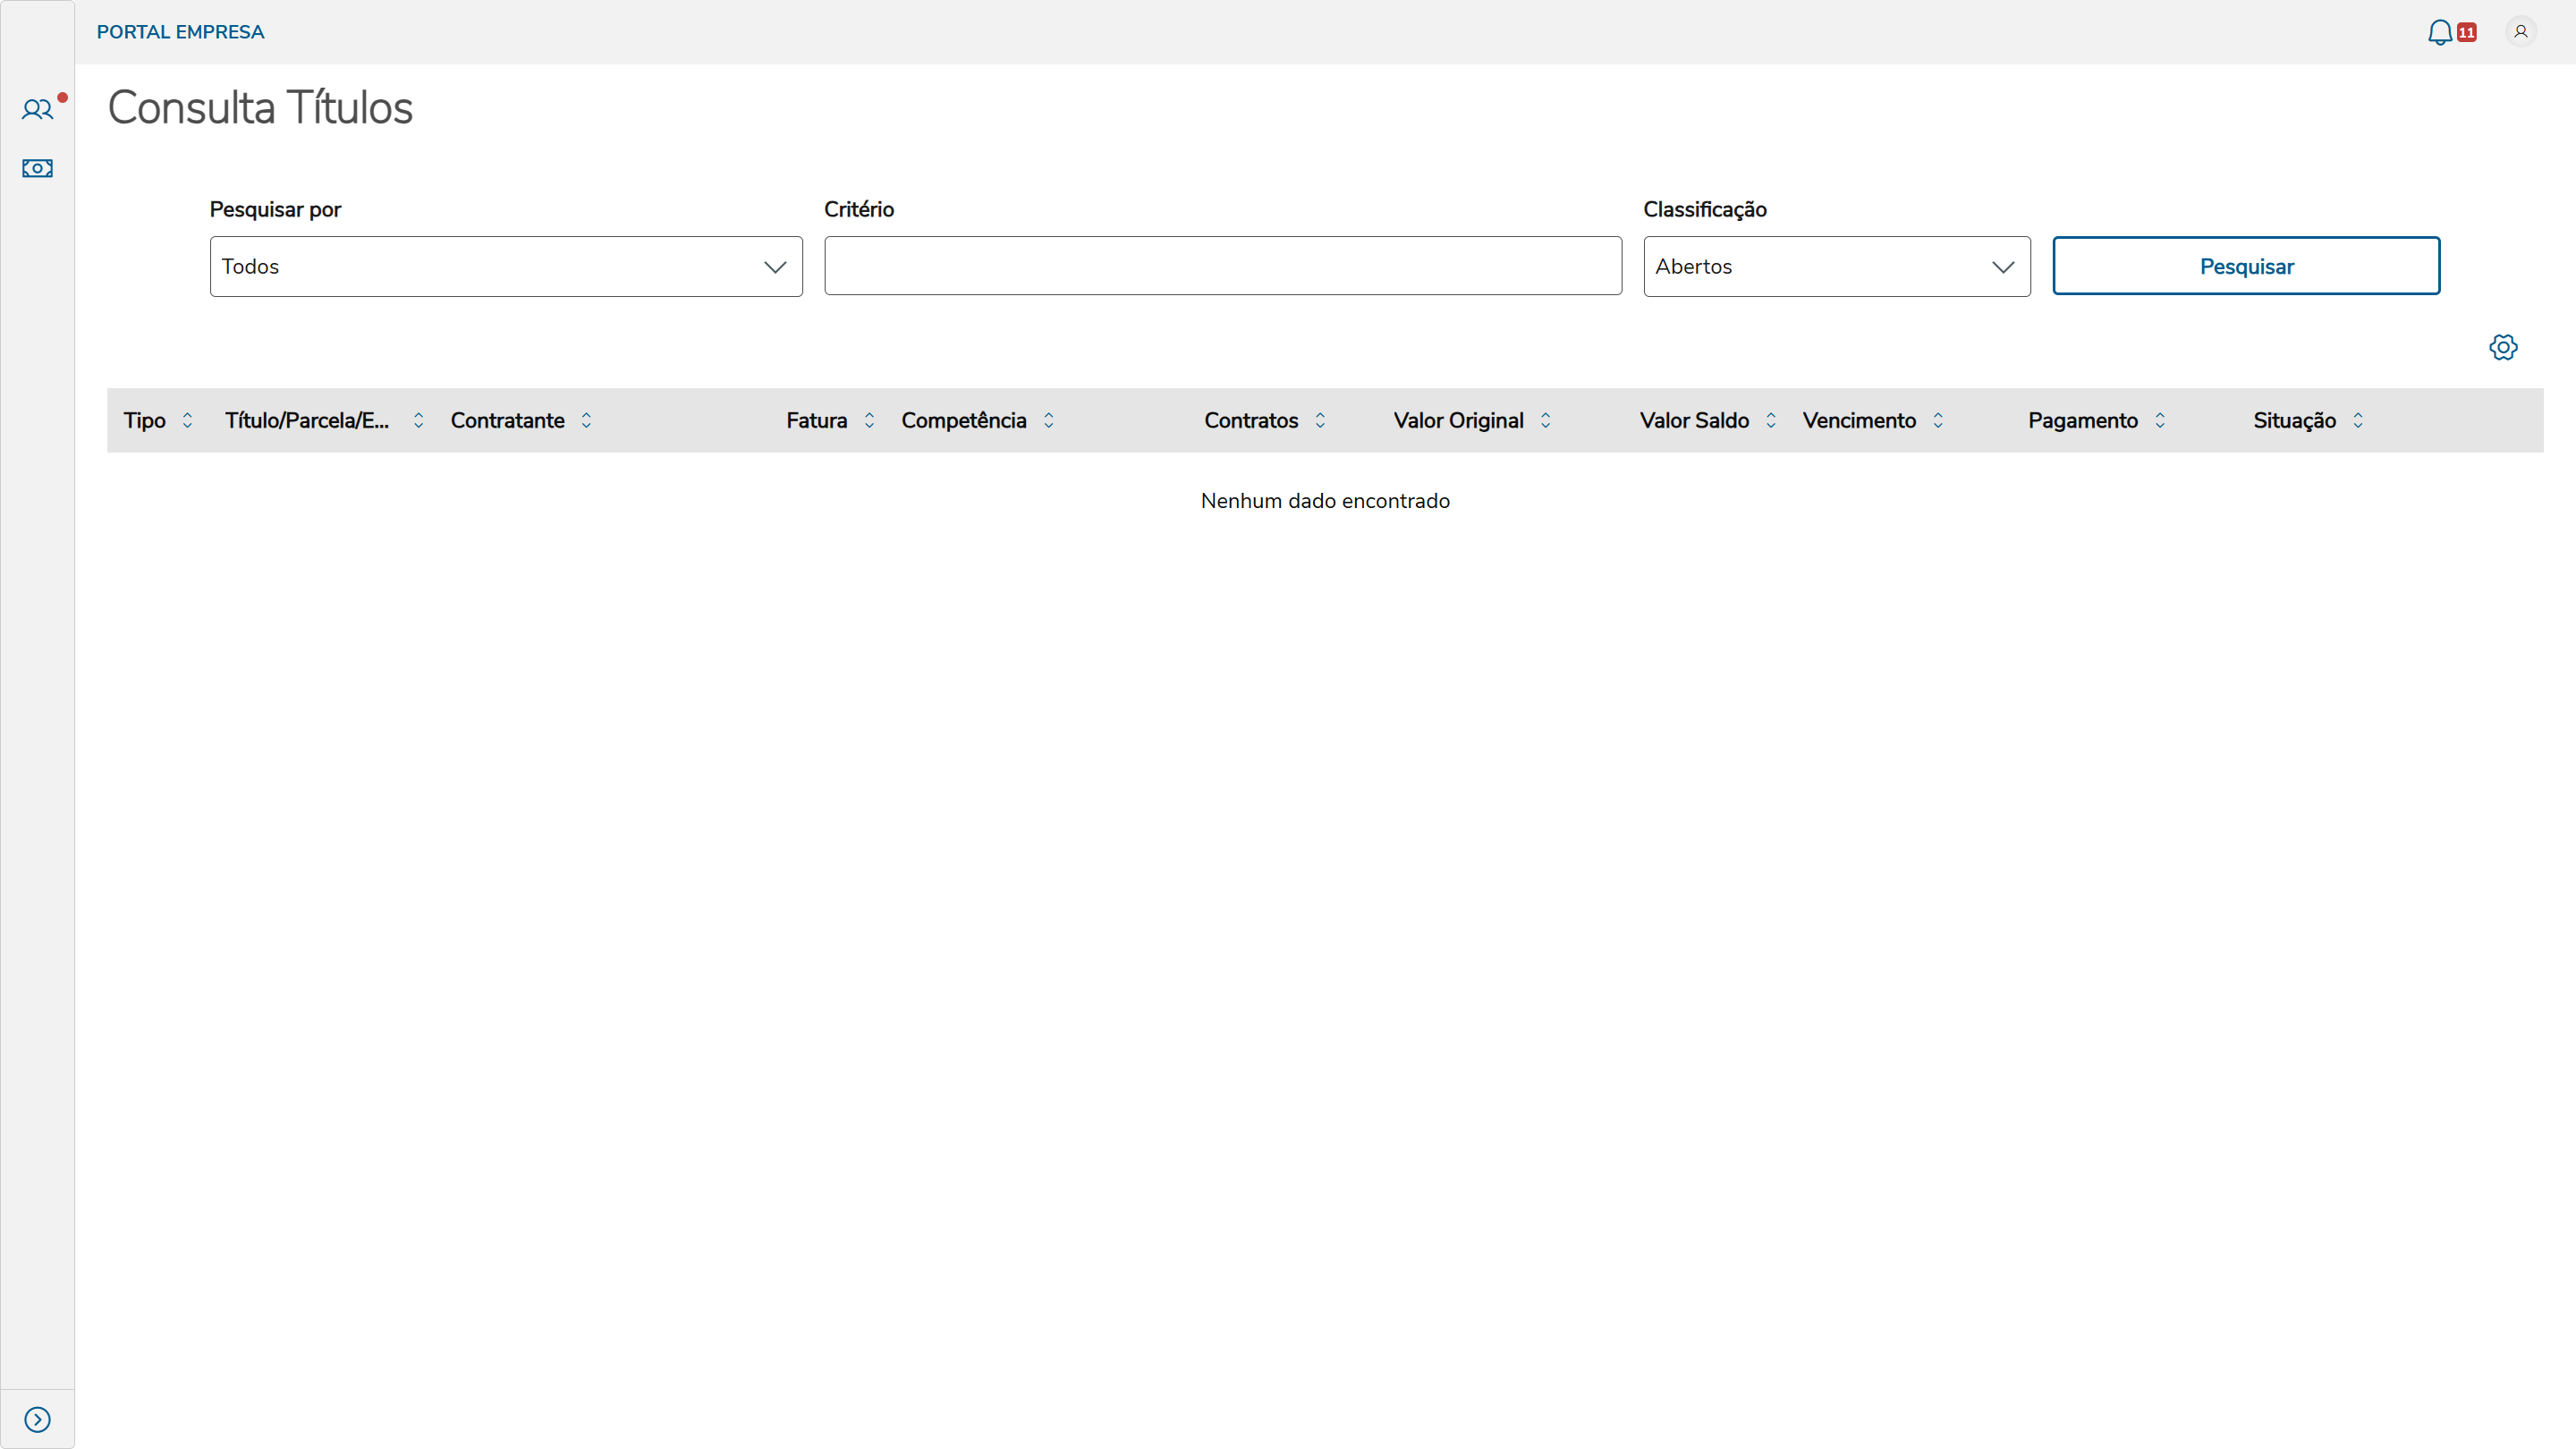Expand the sidebar with arrow icon
2576x1449 pixels.
pos(37,1419)
